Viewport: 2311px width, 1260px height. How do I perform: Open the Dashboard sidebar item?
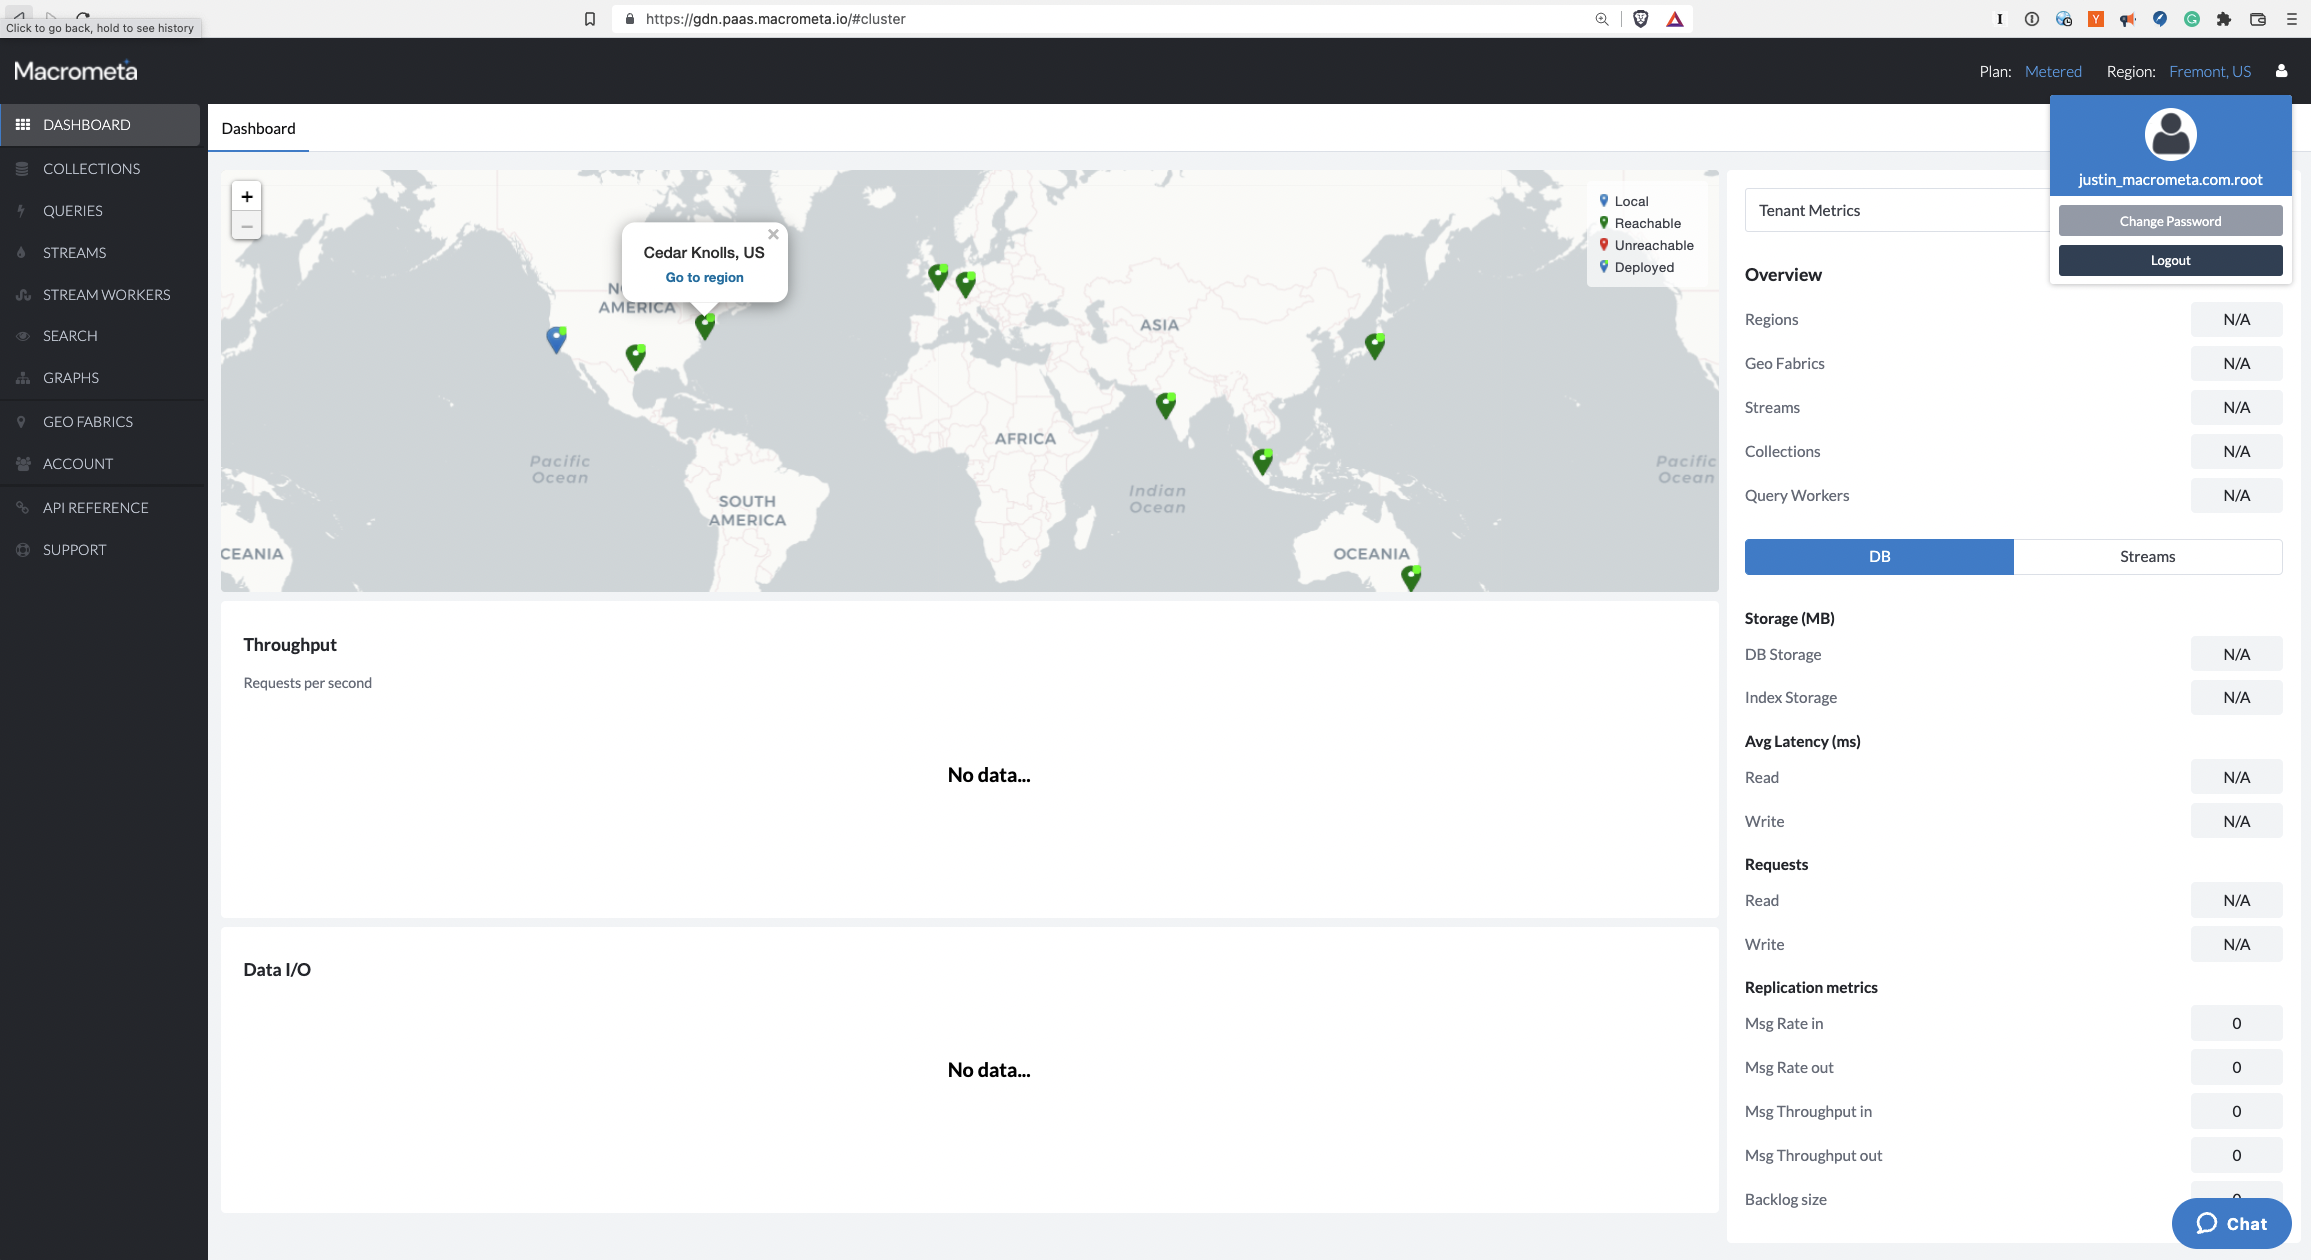pos(100,125)
